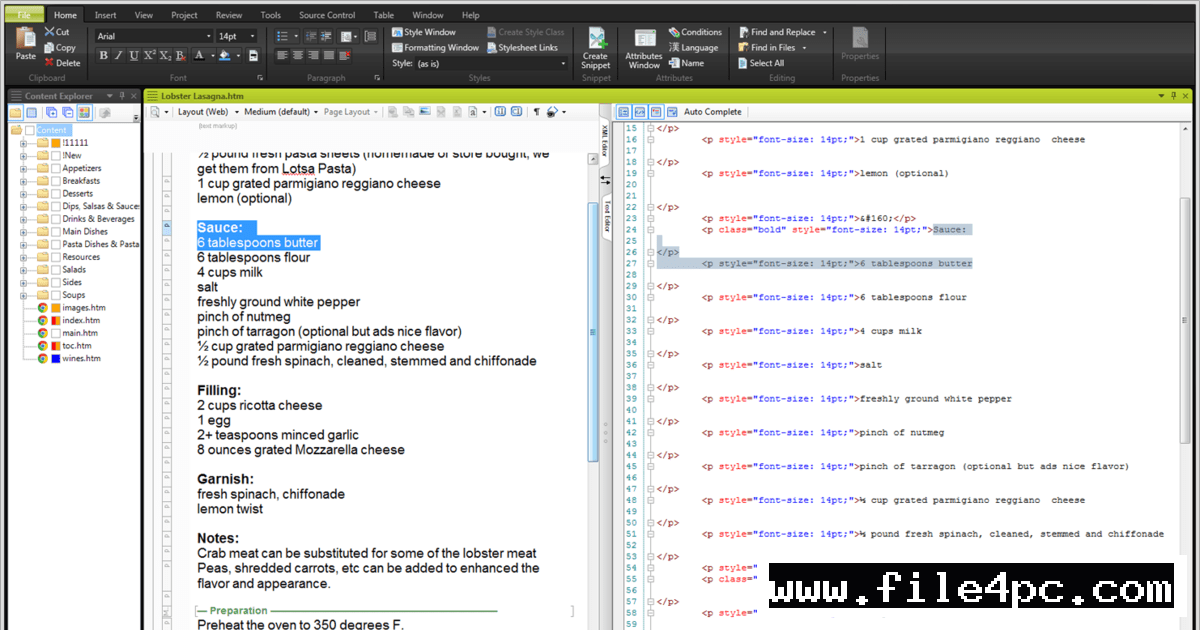Click the Style Window button

click(423, 32)
